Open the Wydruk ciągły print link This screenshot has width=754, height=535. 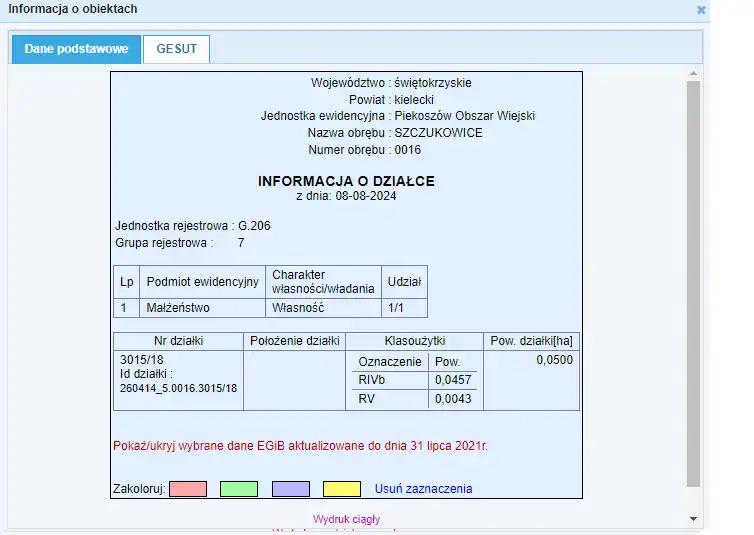346,520
